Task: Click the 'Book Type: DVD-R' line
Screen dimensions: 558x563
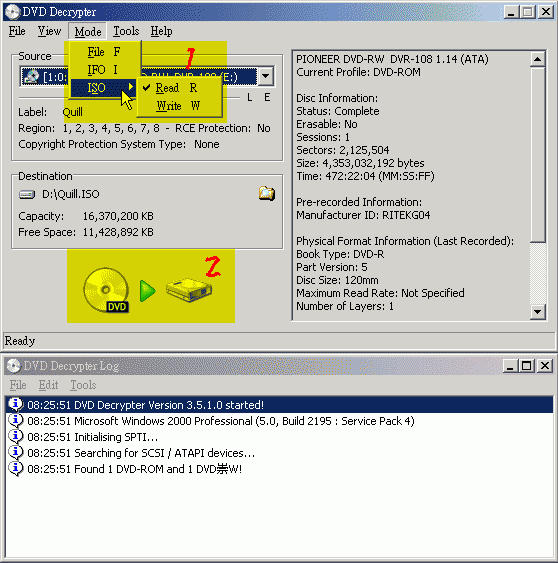Action: click(x=340, y=254)
